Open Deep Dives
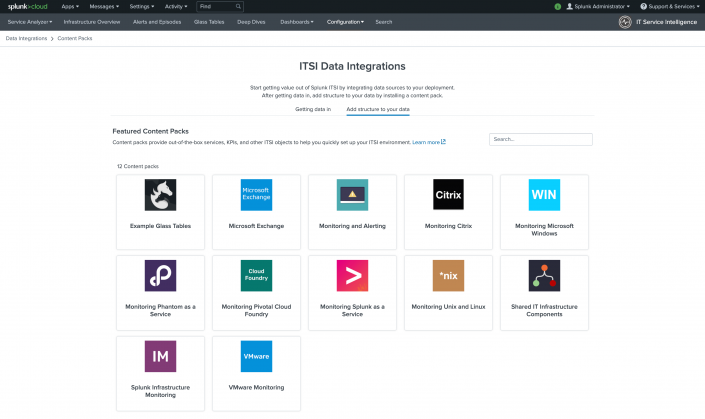 (x=251, y=22)
